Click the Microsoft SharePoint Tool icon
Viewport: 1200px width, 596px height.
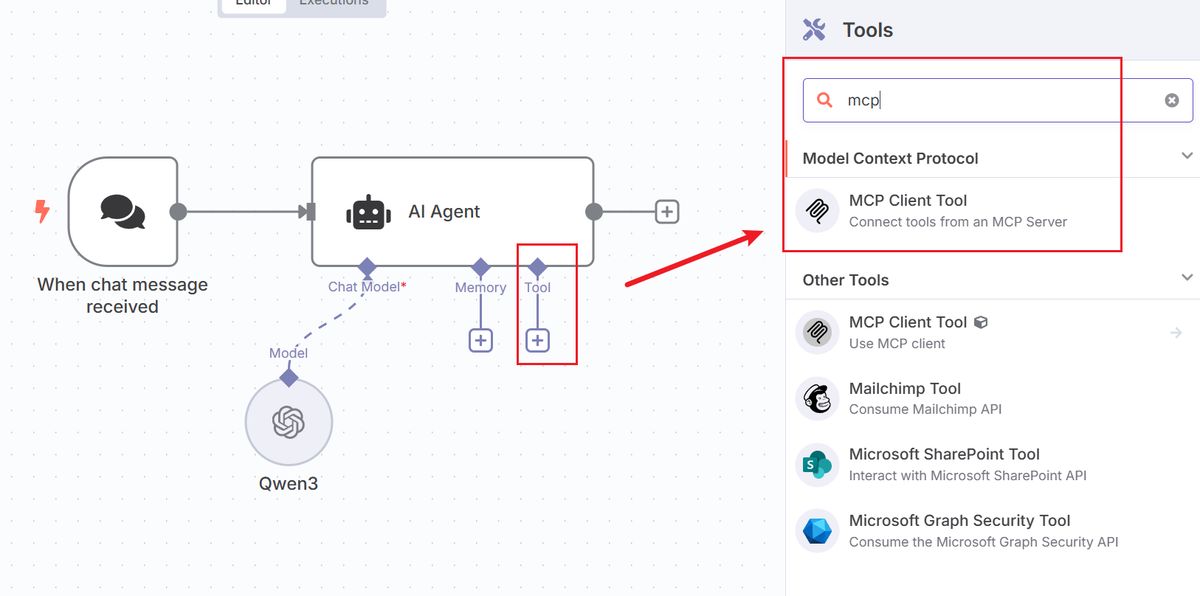(817, 464)
